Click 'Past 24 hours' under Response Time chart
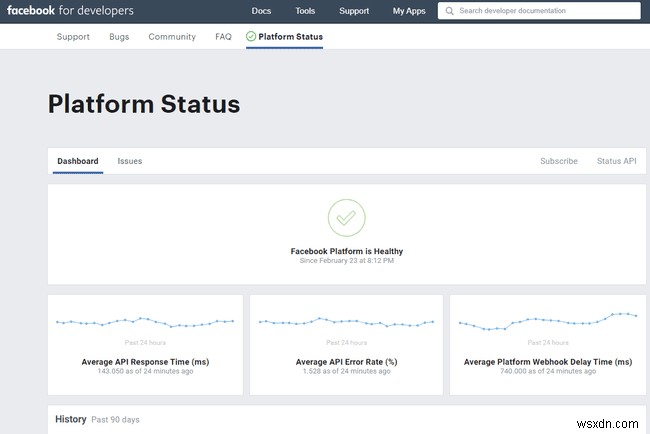 click(145, 342)
